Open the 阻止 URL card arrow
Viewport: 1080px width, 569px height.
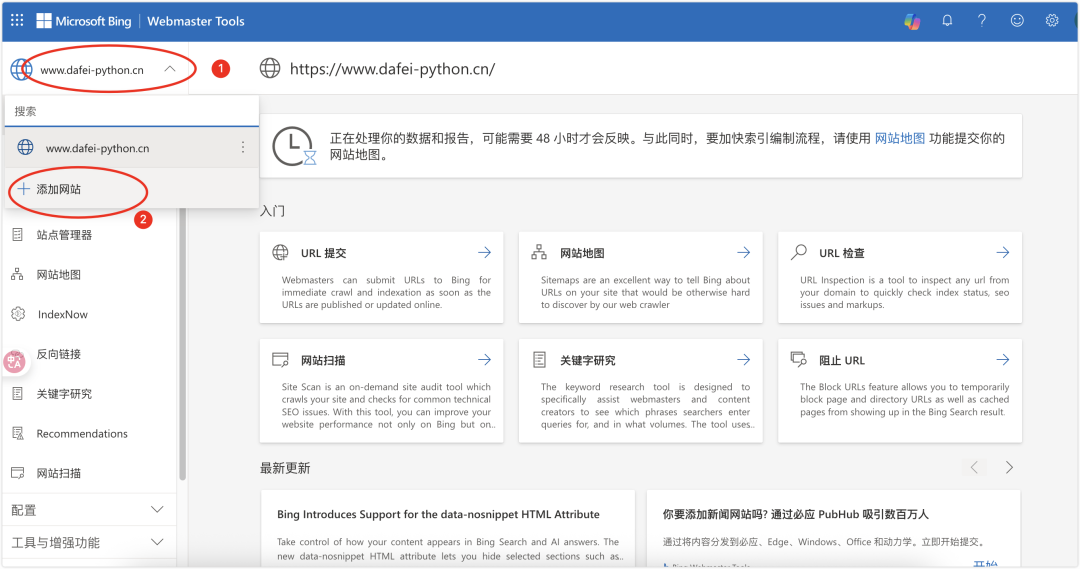(x=1003, y=360)
